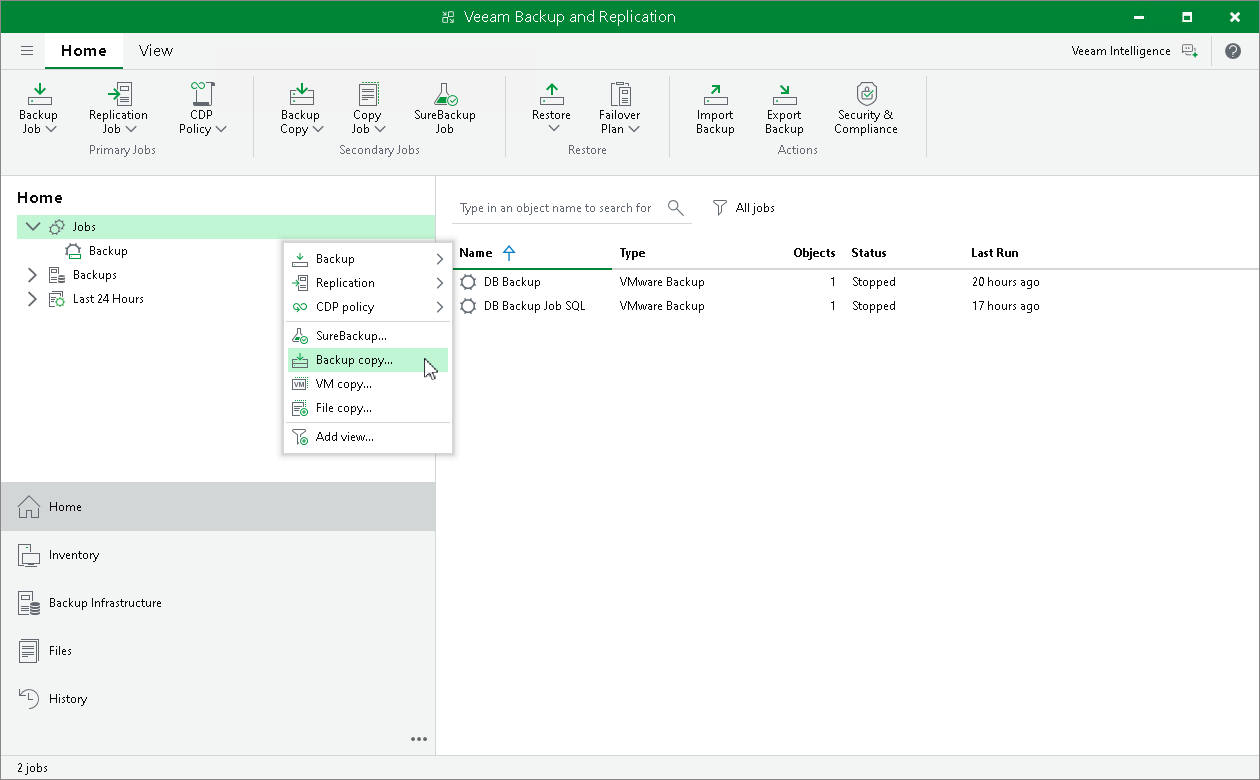Click the Export Backup icon
The height and width of the screenshot is (780, 1260).
tap(784, 107)
